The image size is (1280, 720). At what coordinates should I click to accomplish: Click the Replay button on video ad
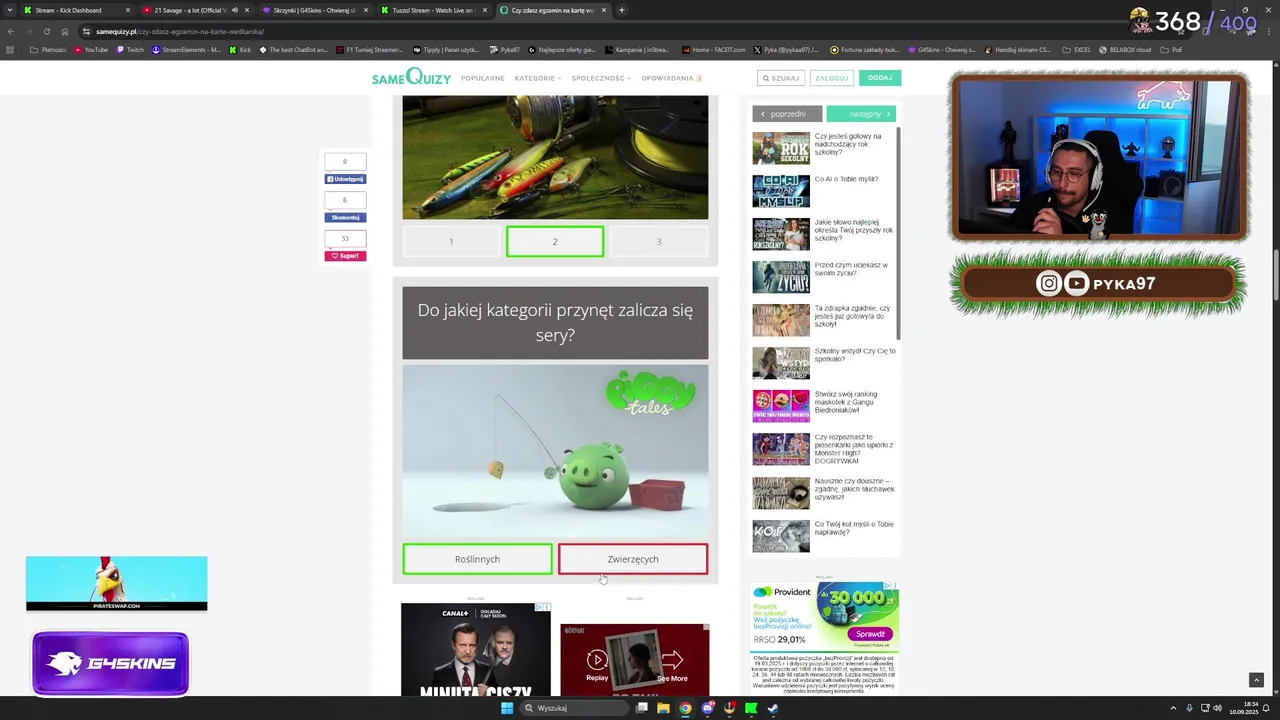[x=597, y=664]
